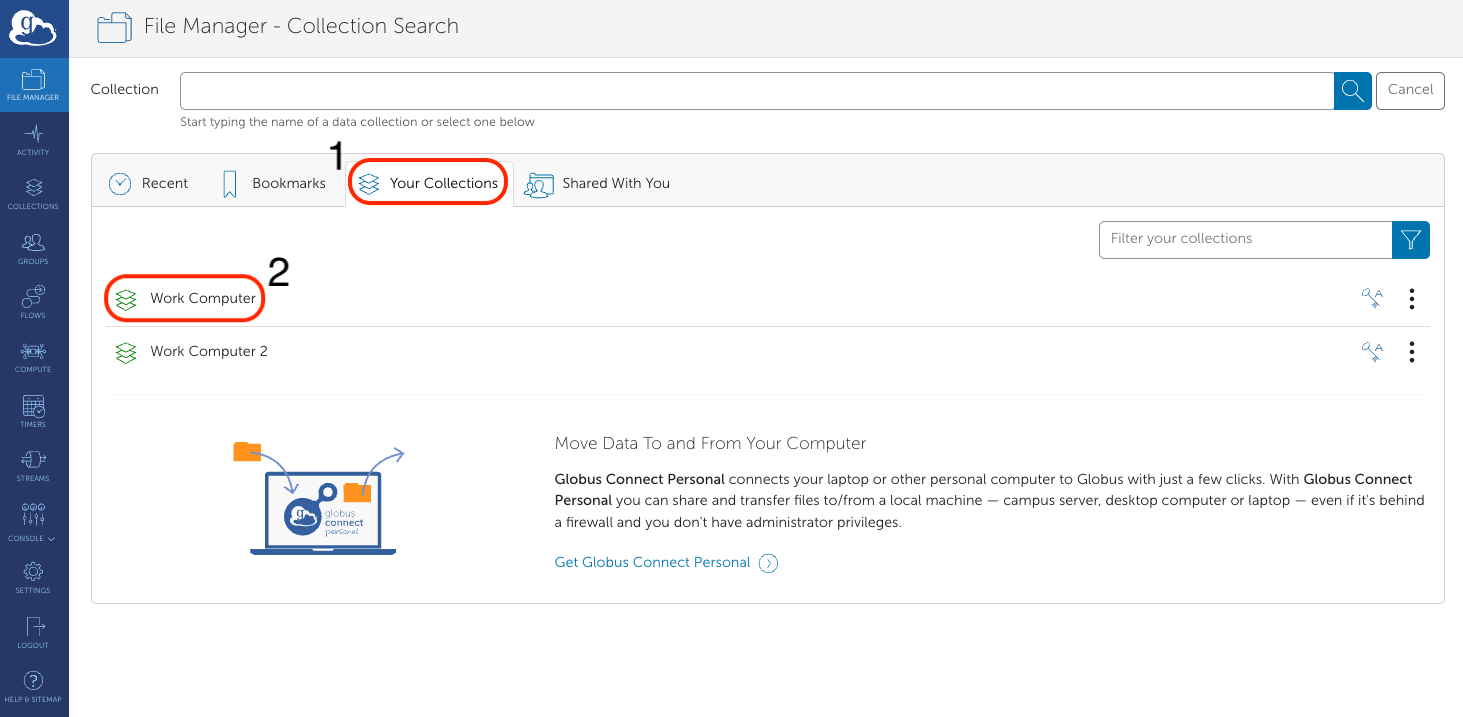
Task: Click the magnifier search button
Action: tap(1352, 90)
